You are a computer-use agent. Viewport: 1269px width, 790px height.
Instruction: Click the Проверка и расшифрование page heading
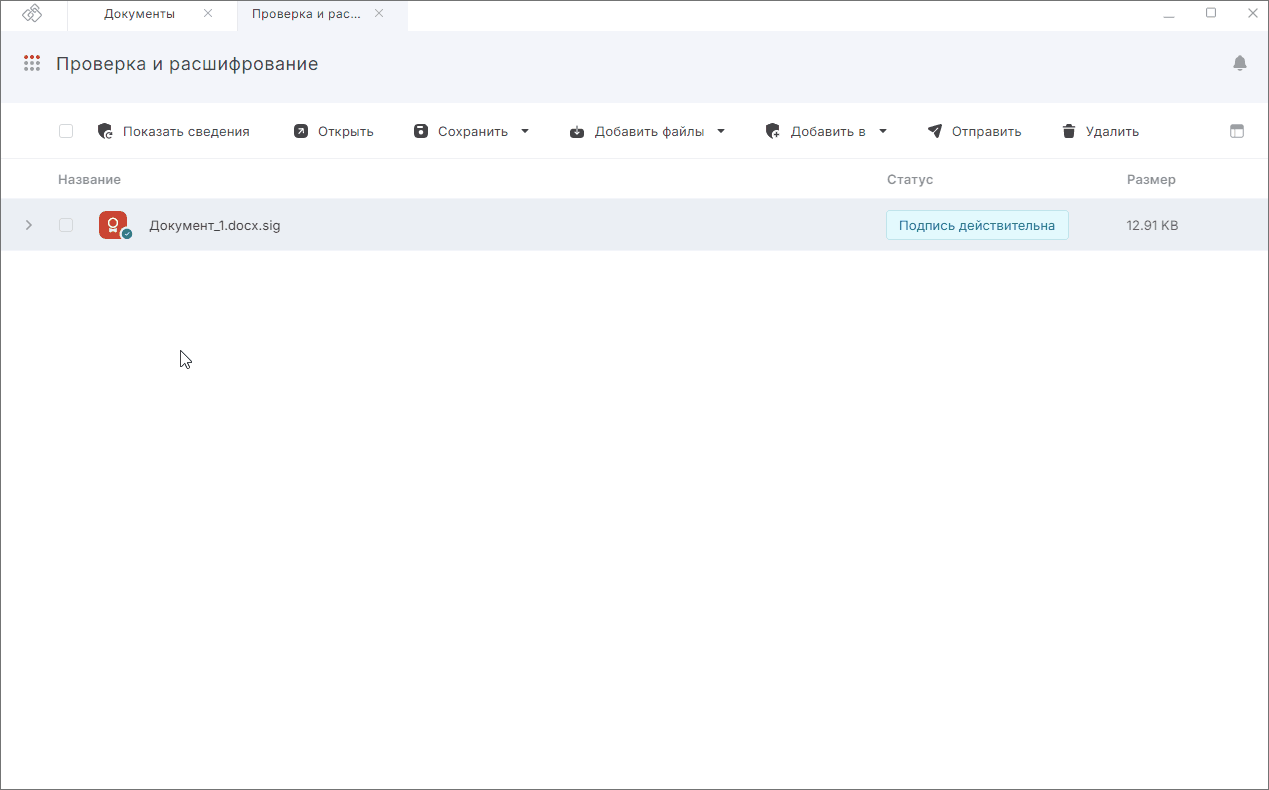(x=187, y=64)
